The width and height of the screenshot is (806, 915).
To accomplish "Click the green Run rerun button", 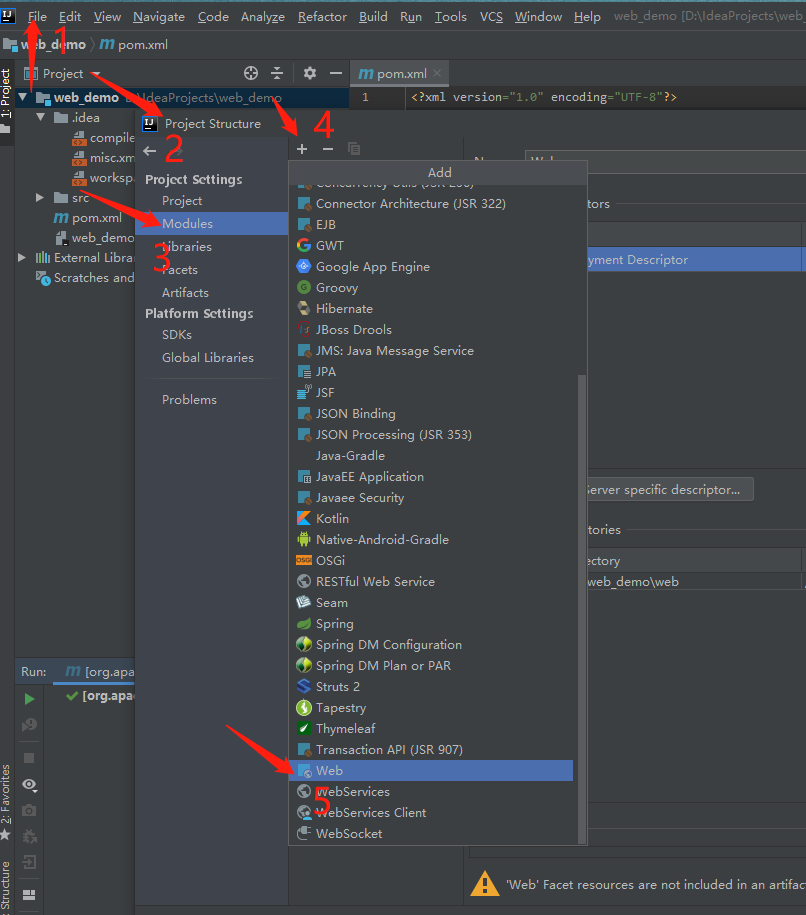I will (29, 699).
